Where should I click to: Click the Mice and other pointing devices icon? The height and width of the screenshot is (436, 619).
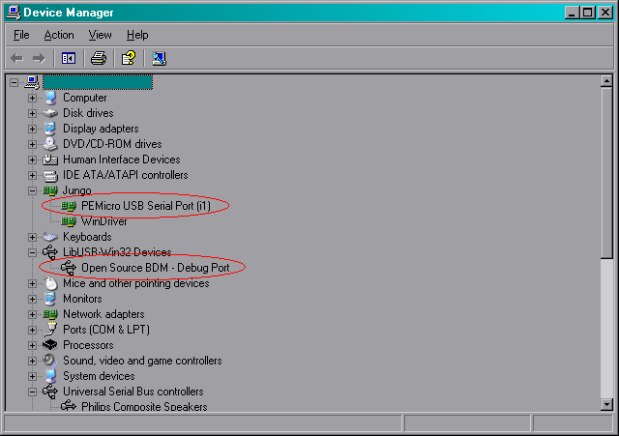(51, 284)
